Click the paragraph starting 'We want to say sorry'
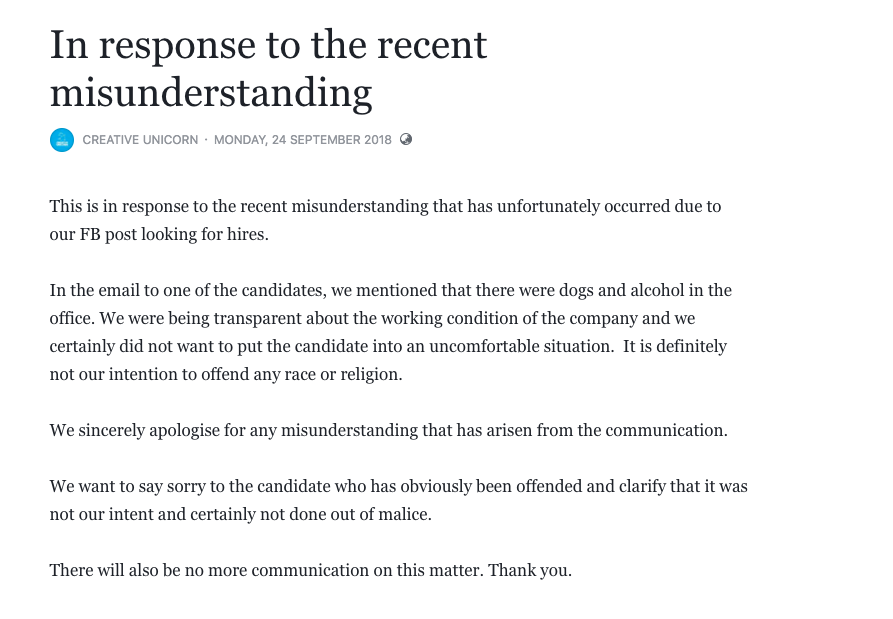The image size is (893, 619). click(398, 501)
